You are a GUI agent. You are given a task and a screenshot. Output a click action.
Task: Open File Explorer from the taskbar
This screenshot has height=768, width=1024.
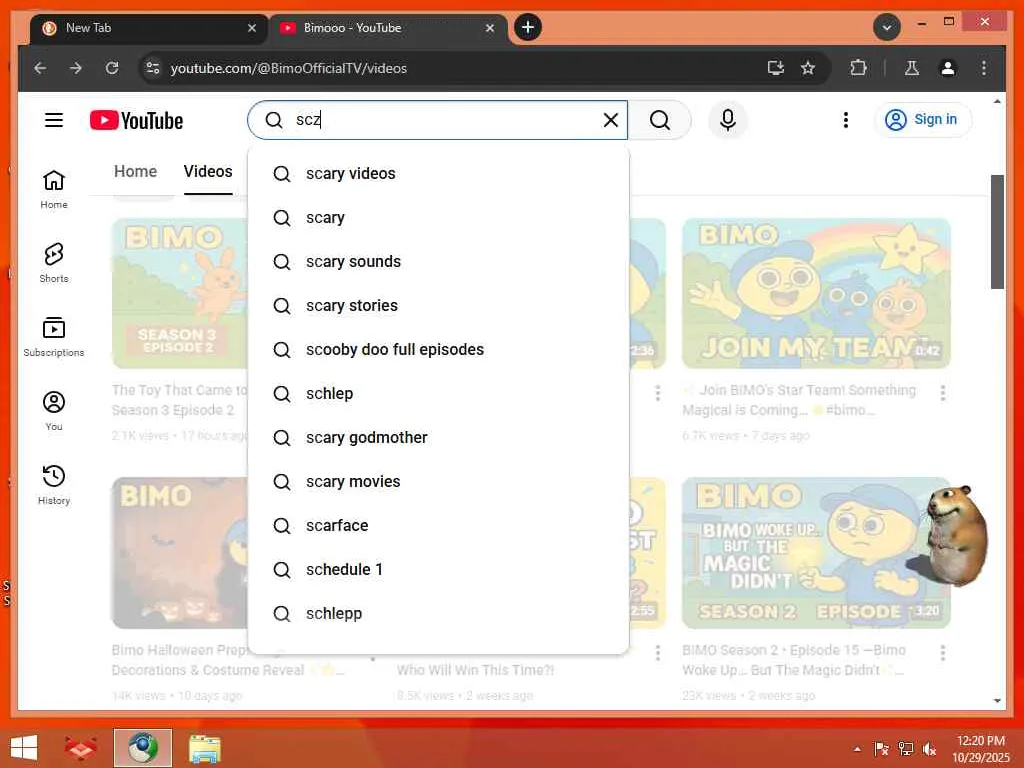[x=204, y=748]
